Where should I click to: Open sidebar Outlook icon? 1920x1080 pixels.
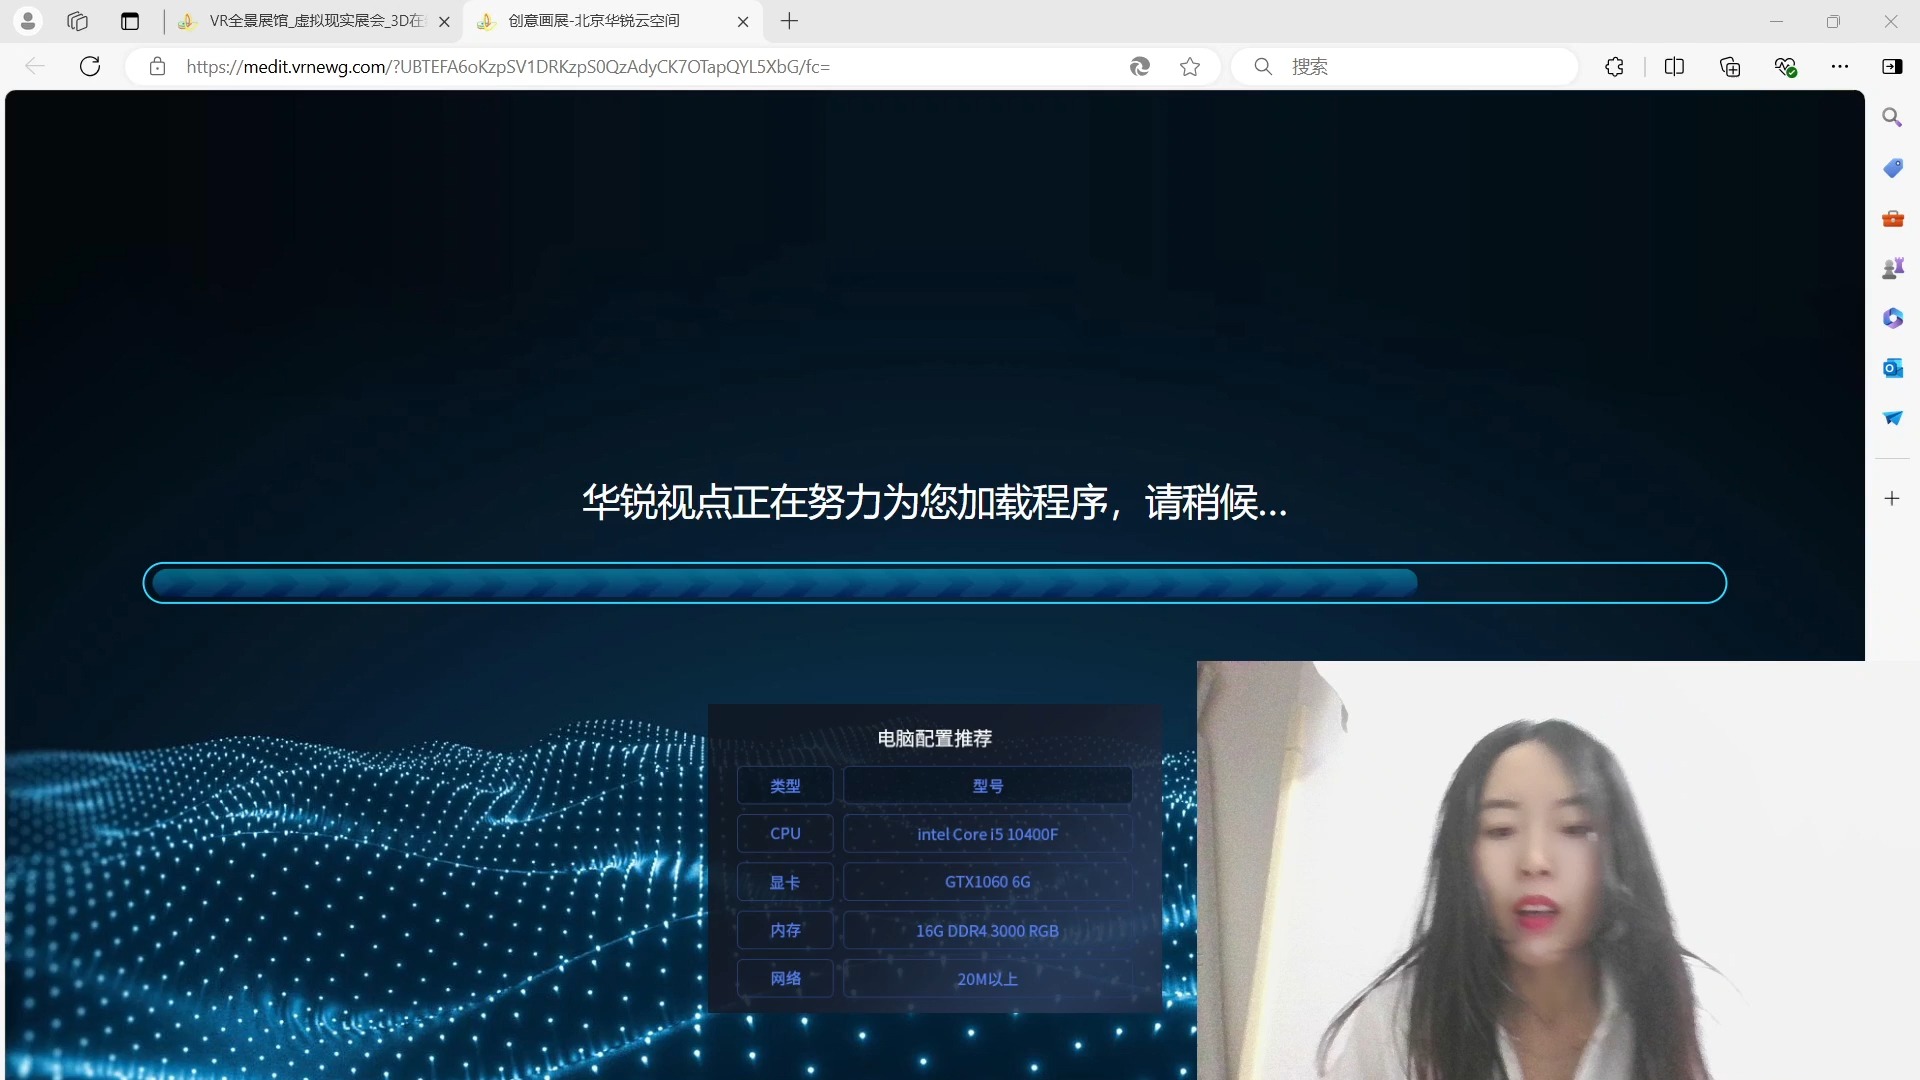point(1892,368)
